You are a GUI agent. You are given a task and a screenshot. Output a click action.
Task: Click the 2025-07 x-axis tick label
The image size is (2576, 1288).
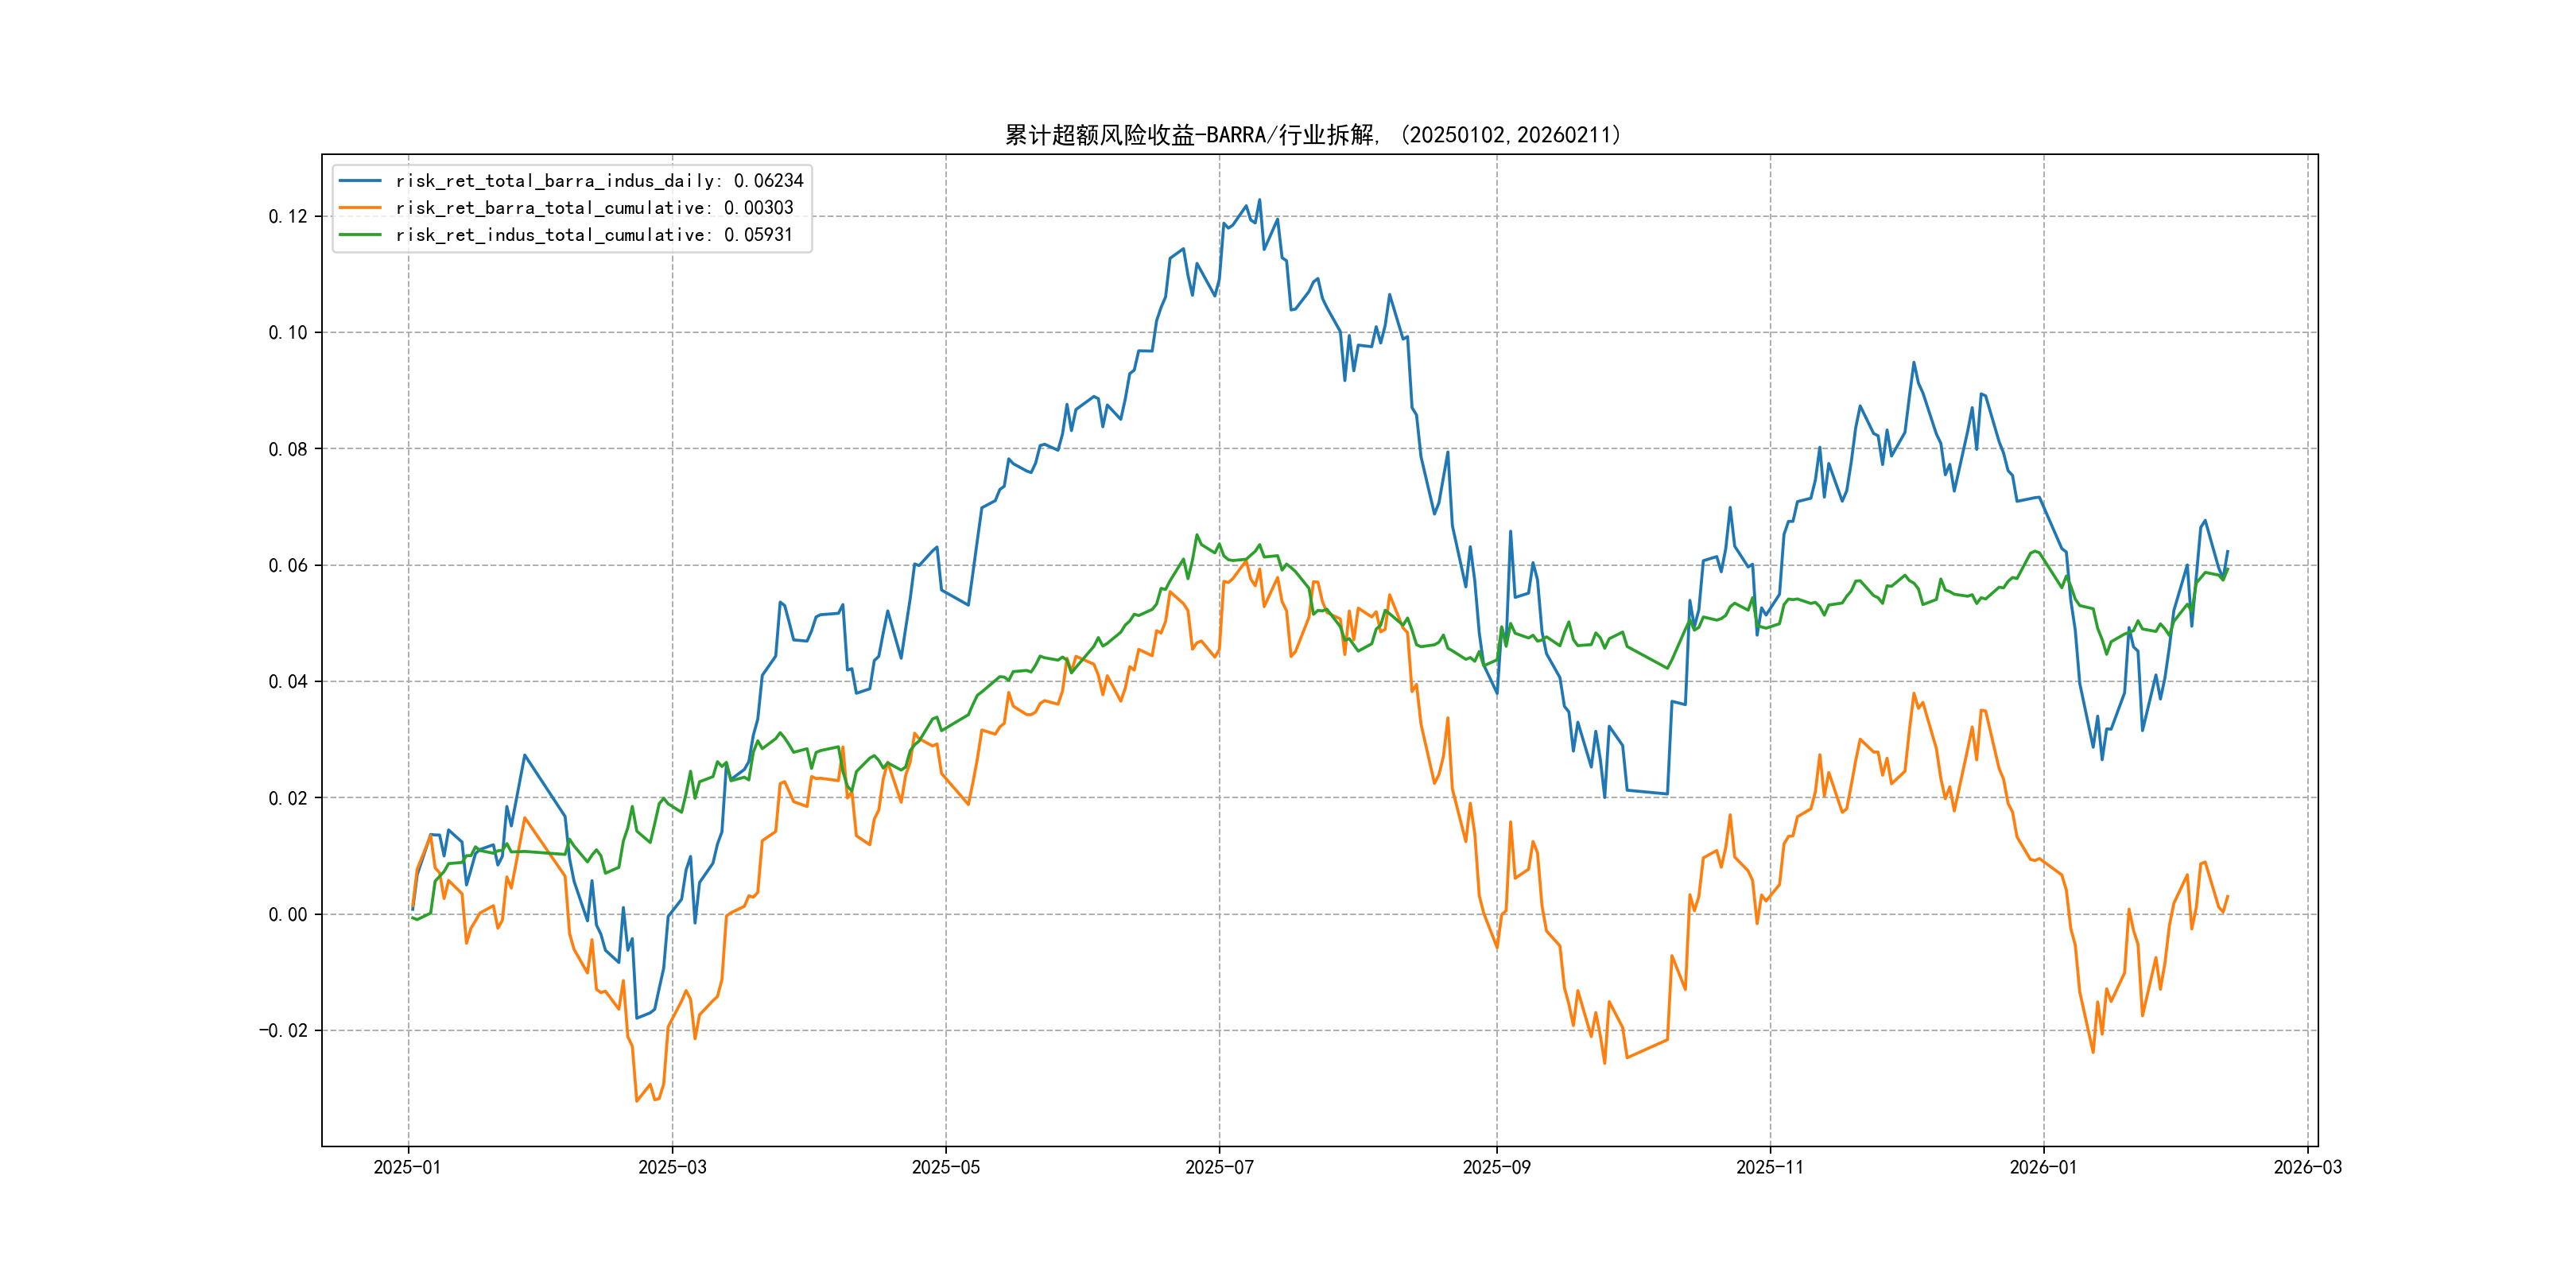click(x=1219, y=1167)
